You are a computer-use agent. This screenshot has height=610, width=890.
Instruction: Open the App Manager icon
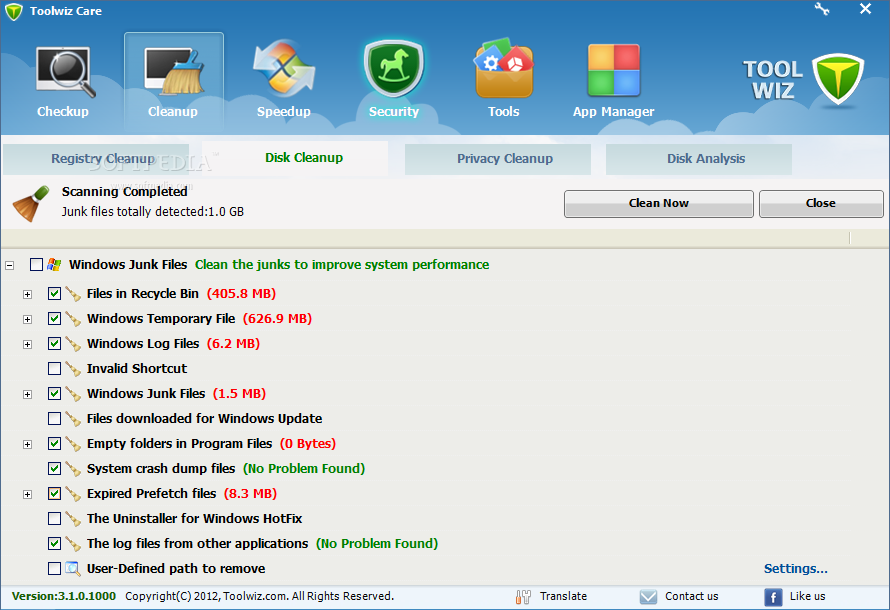[614, 70]
